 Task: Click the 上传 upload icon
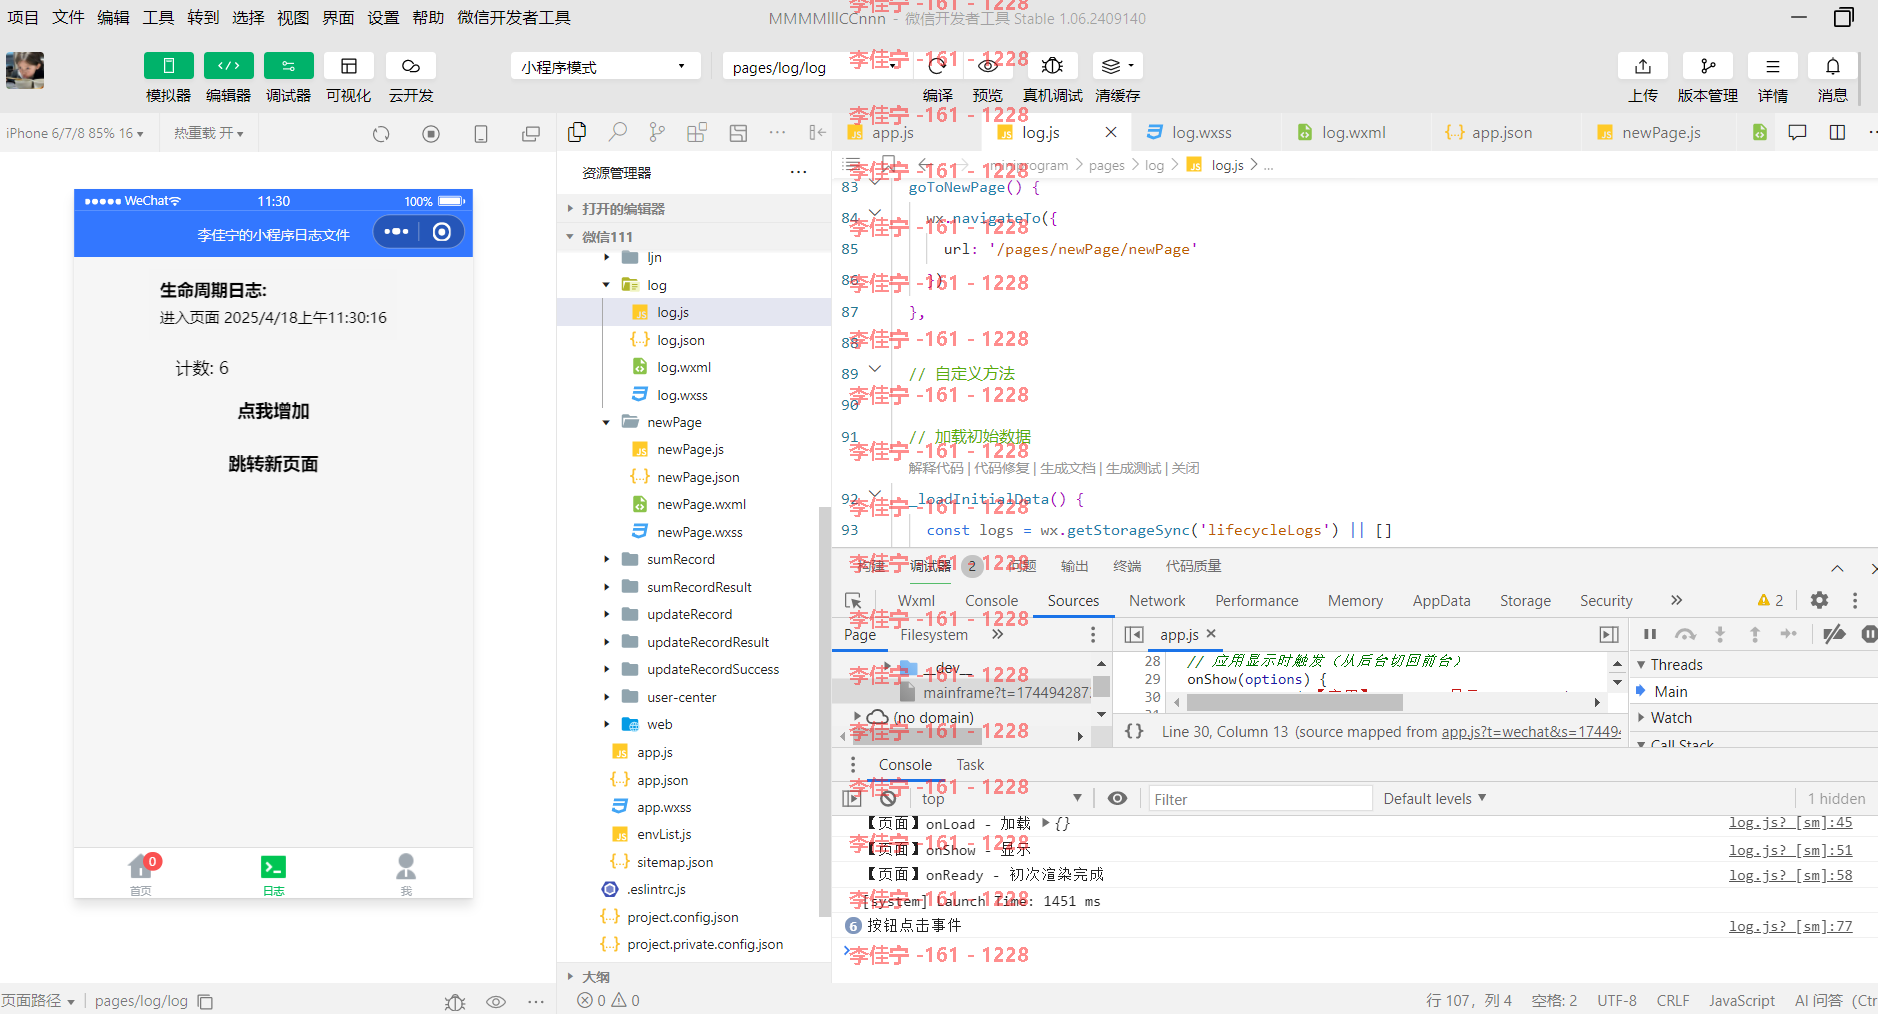(x=1642, y=66)
